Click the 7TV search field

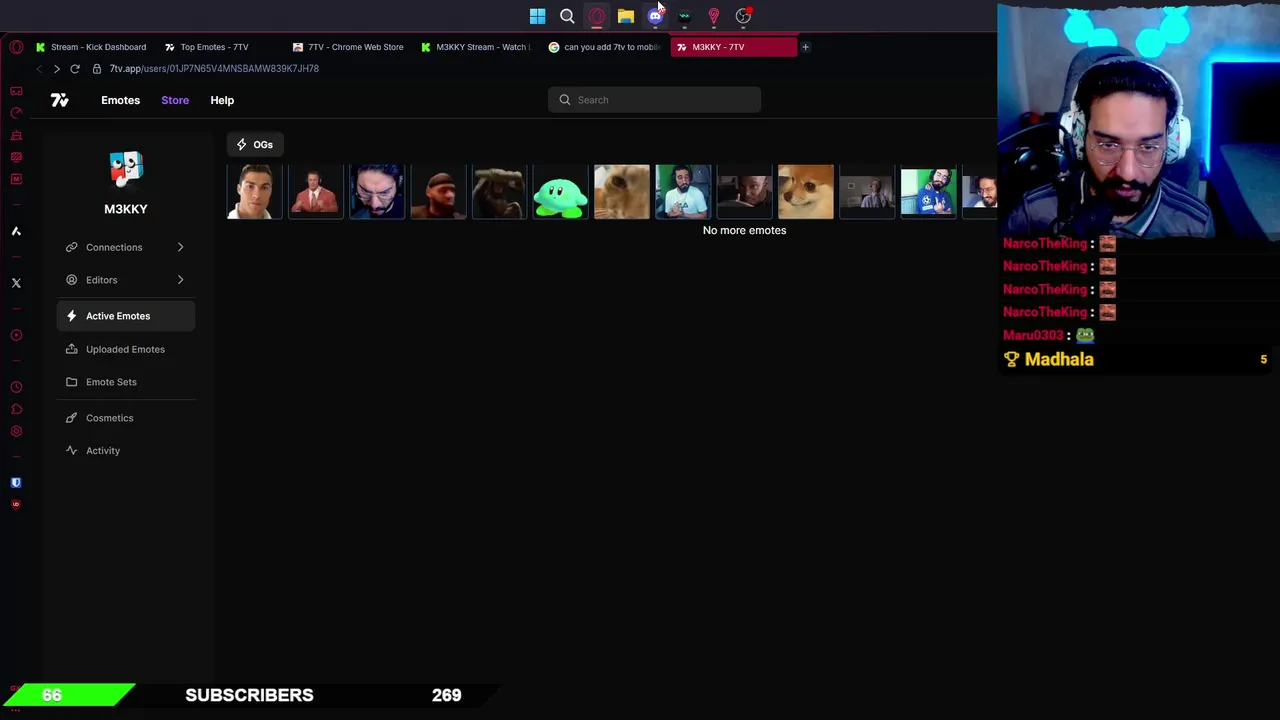coord(654,100)
